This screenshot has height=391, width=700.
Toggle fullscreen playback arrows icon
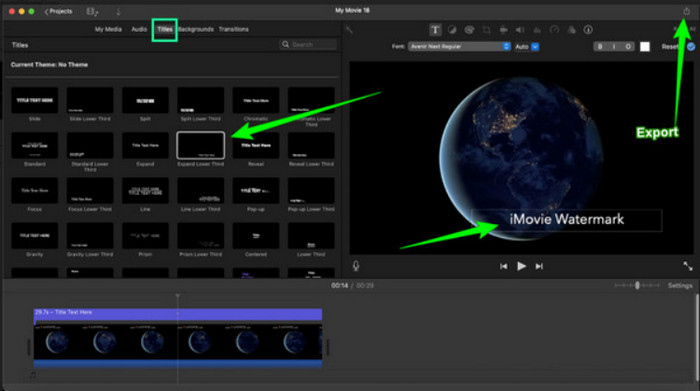coord(688,266)
